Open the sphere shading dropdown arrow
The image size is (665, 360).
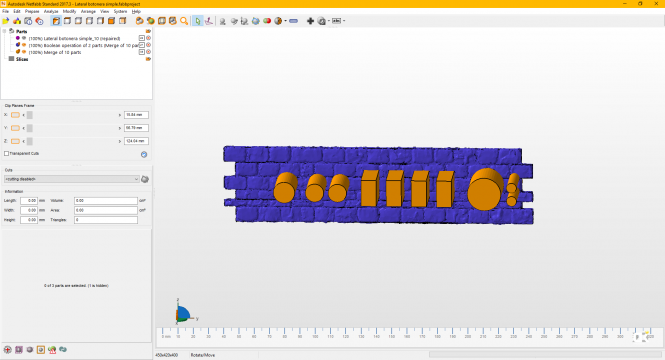click(285, 21)
